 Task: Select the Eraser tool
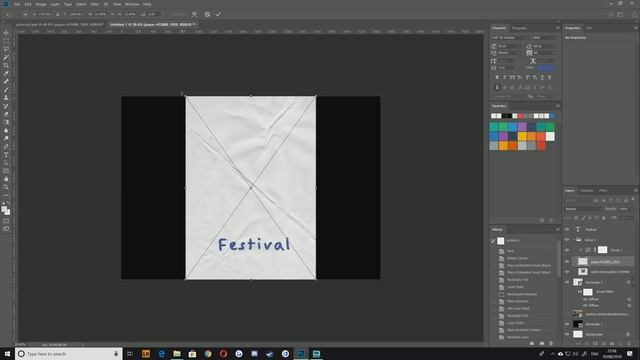tap(6, 114)
